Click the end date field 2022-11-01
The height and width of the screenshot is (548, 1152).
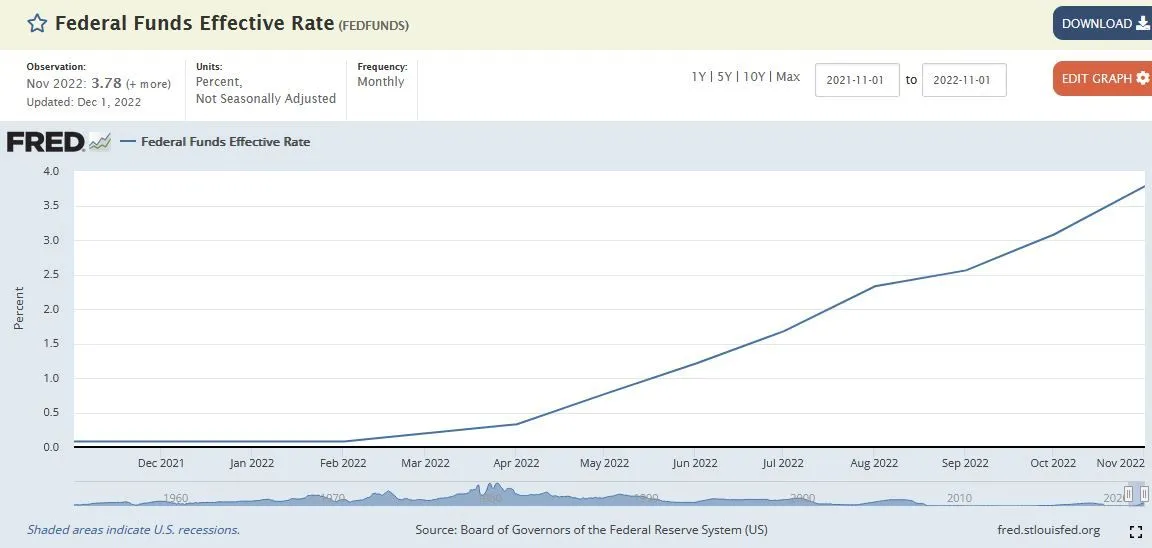[x=963, y=80]
